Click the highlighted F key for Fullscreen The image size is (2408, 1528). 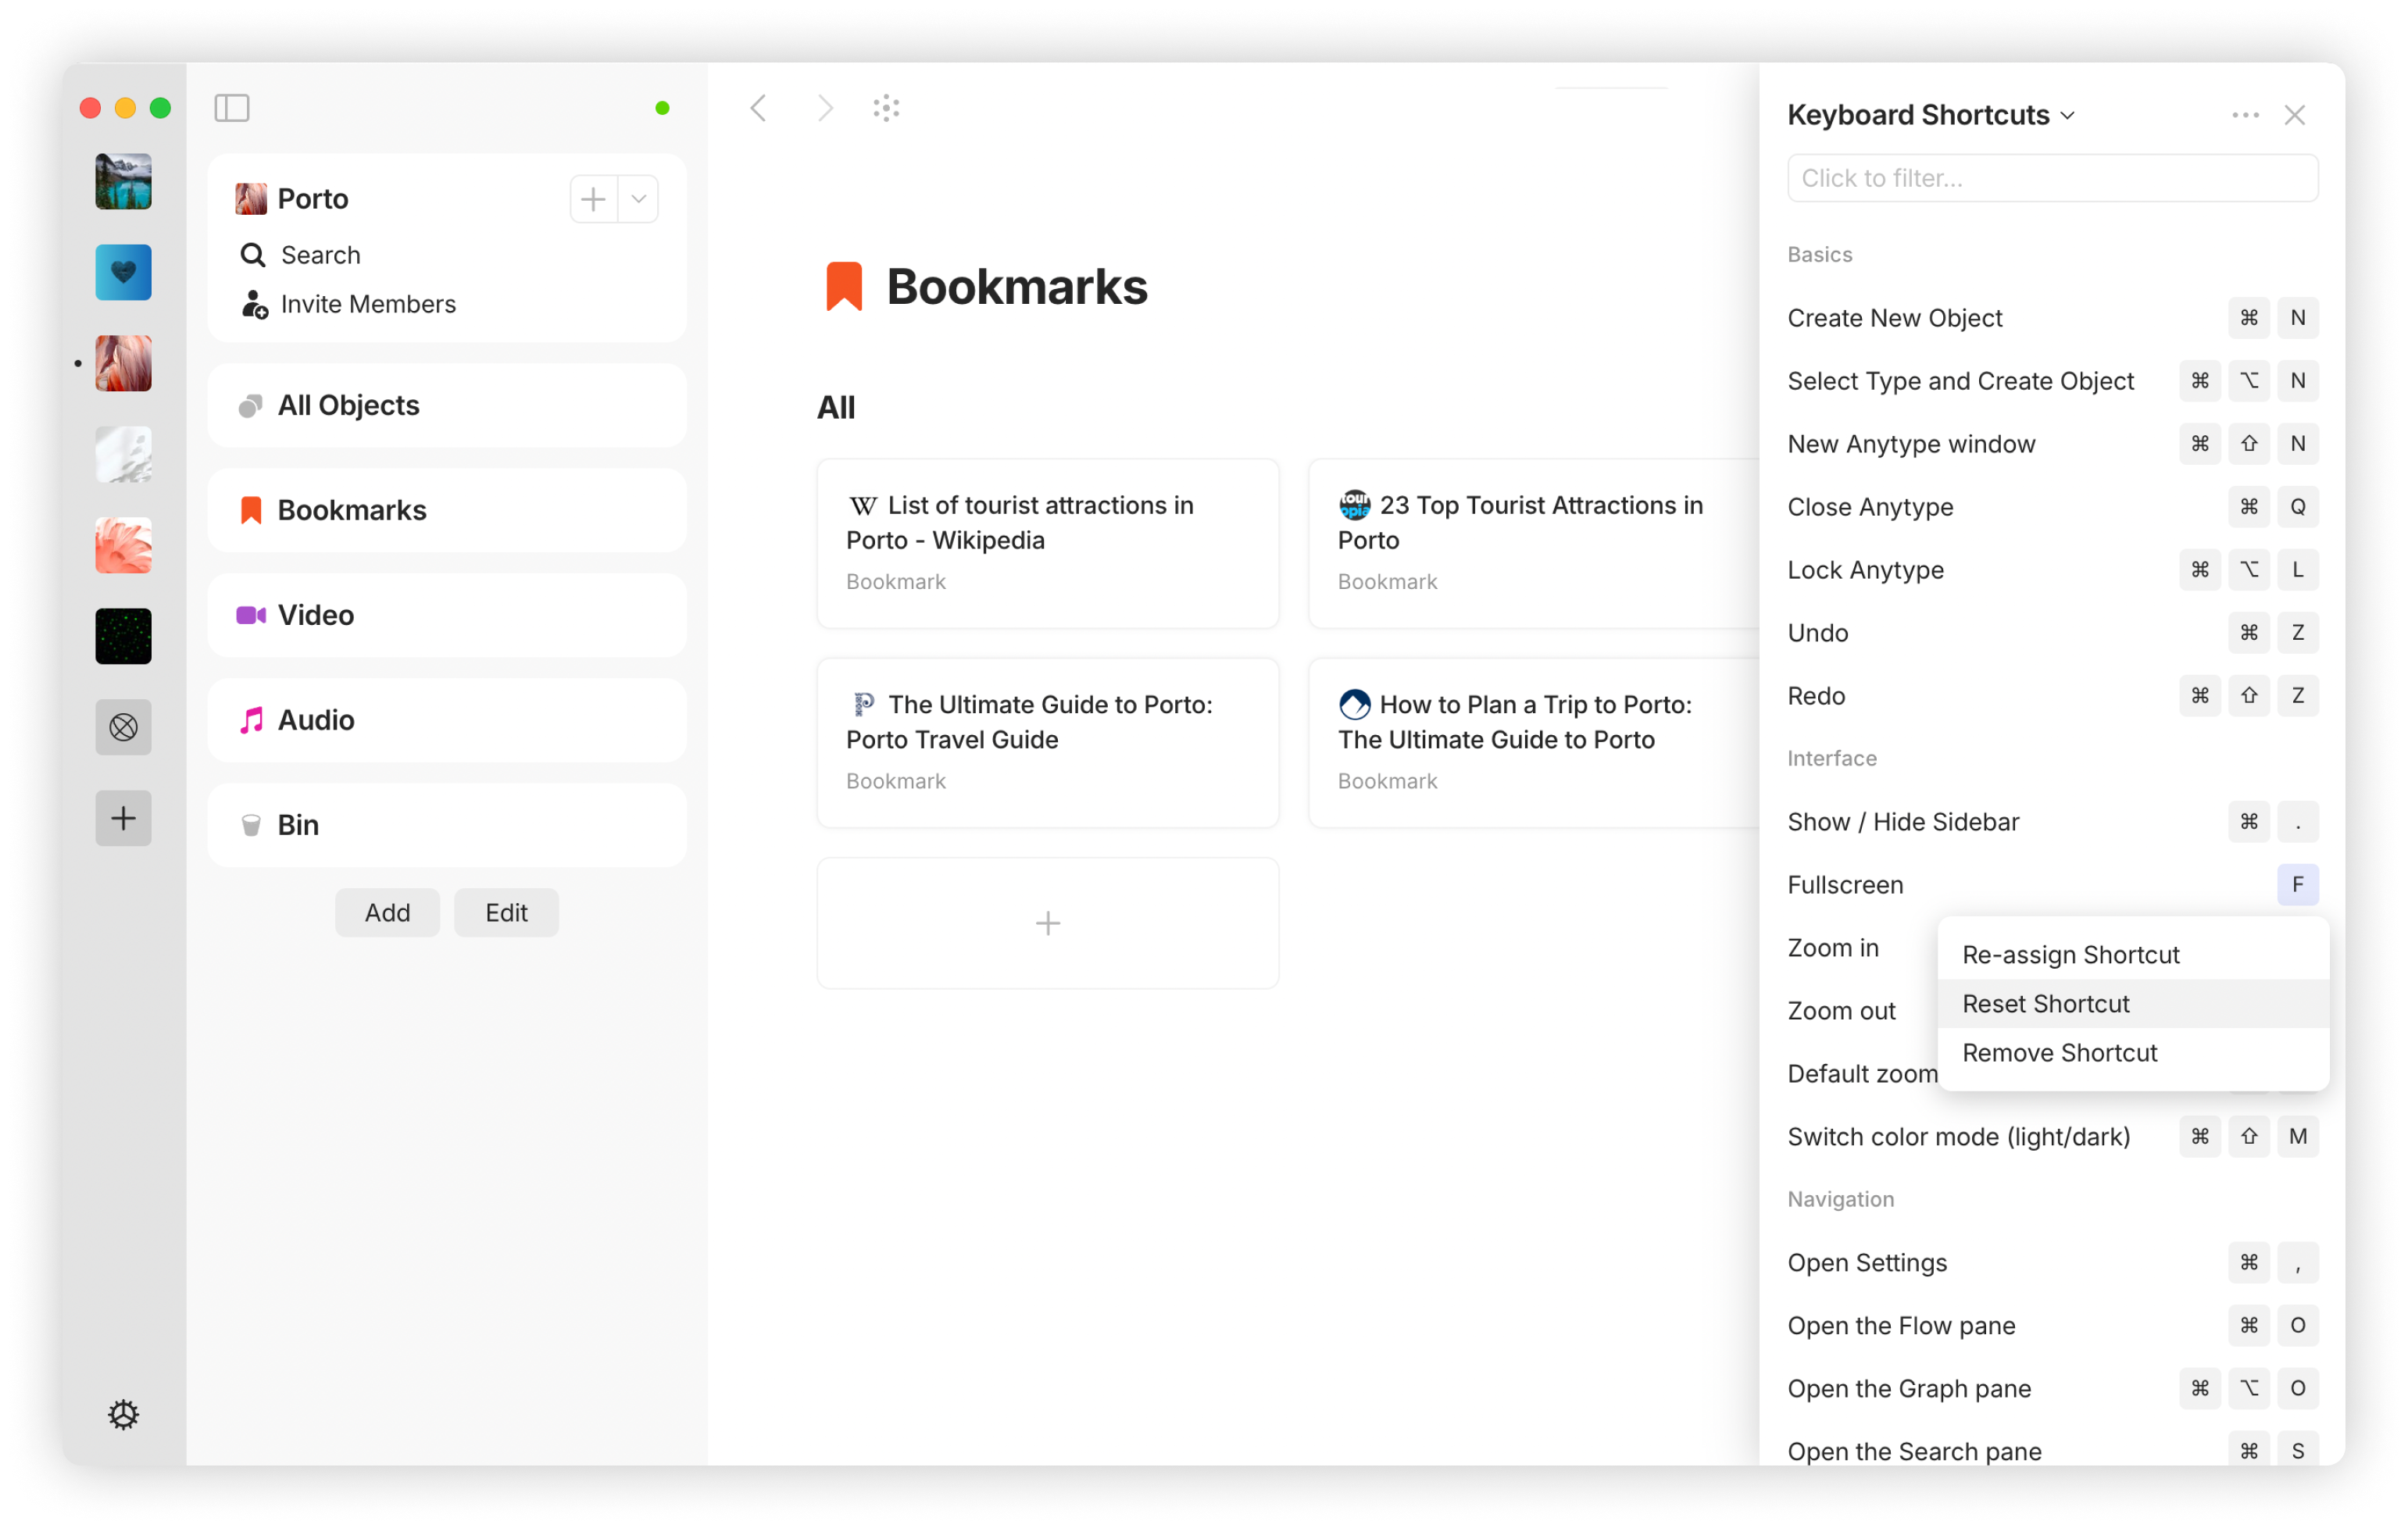tap(2297, 884)
